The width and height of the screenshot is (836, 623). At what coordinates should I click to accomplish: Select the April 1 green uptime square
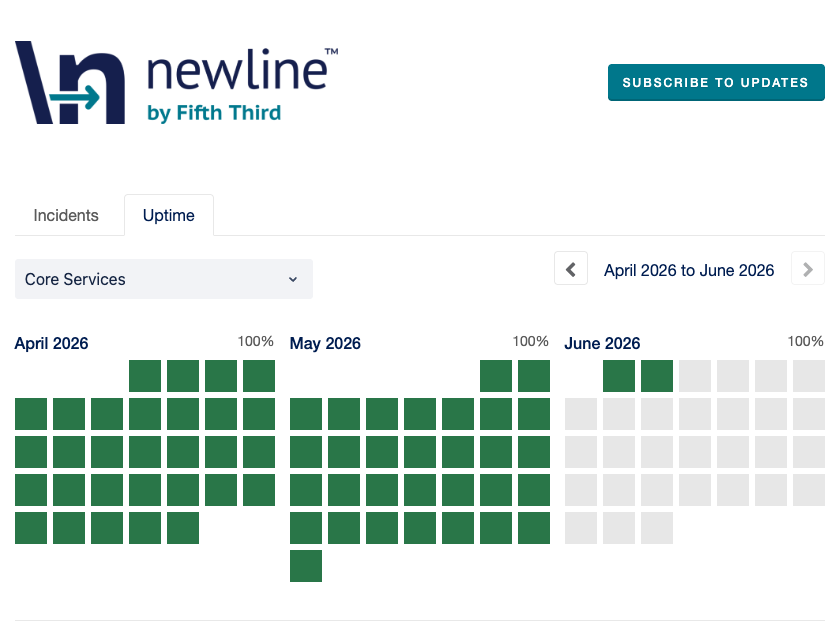coord(145,376)
